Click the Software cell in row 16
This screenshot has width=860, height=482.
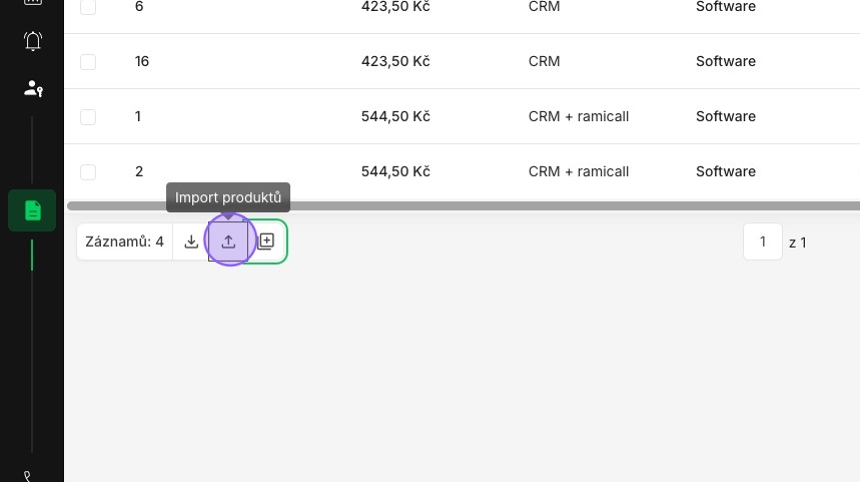click(726, 61)
